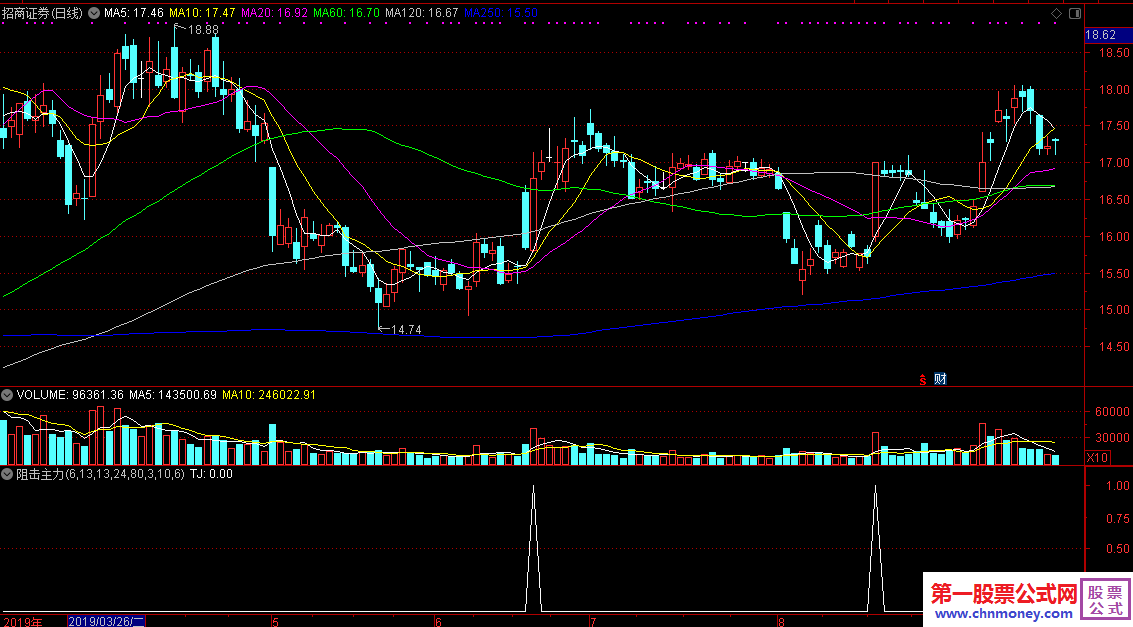Select the blue MA250: 15.50 label

coord(500,13)
